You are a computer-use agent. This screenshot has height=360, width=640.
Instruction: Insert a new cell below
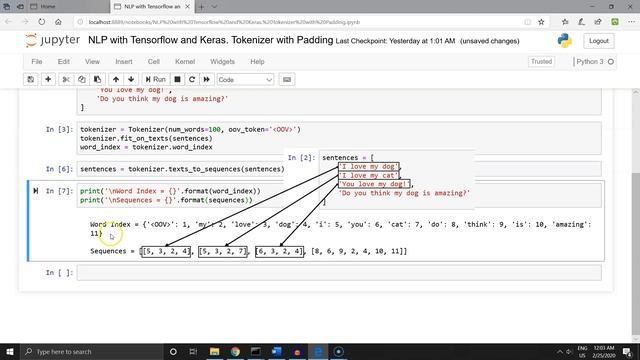(48, 80)
